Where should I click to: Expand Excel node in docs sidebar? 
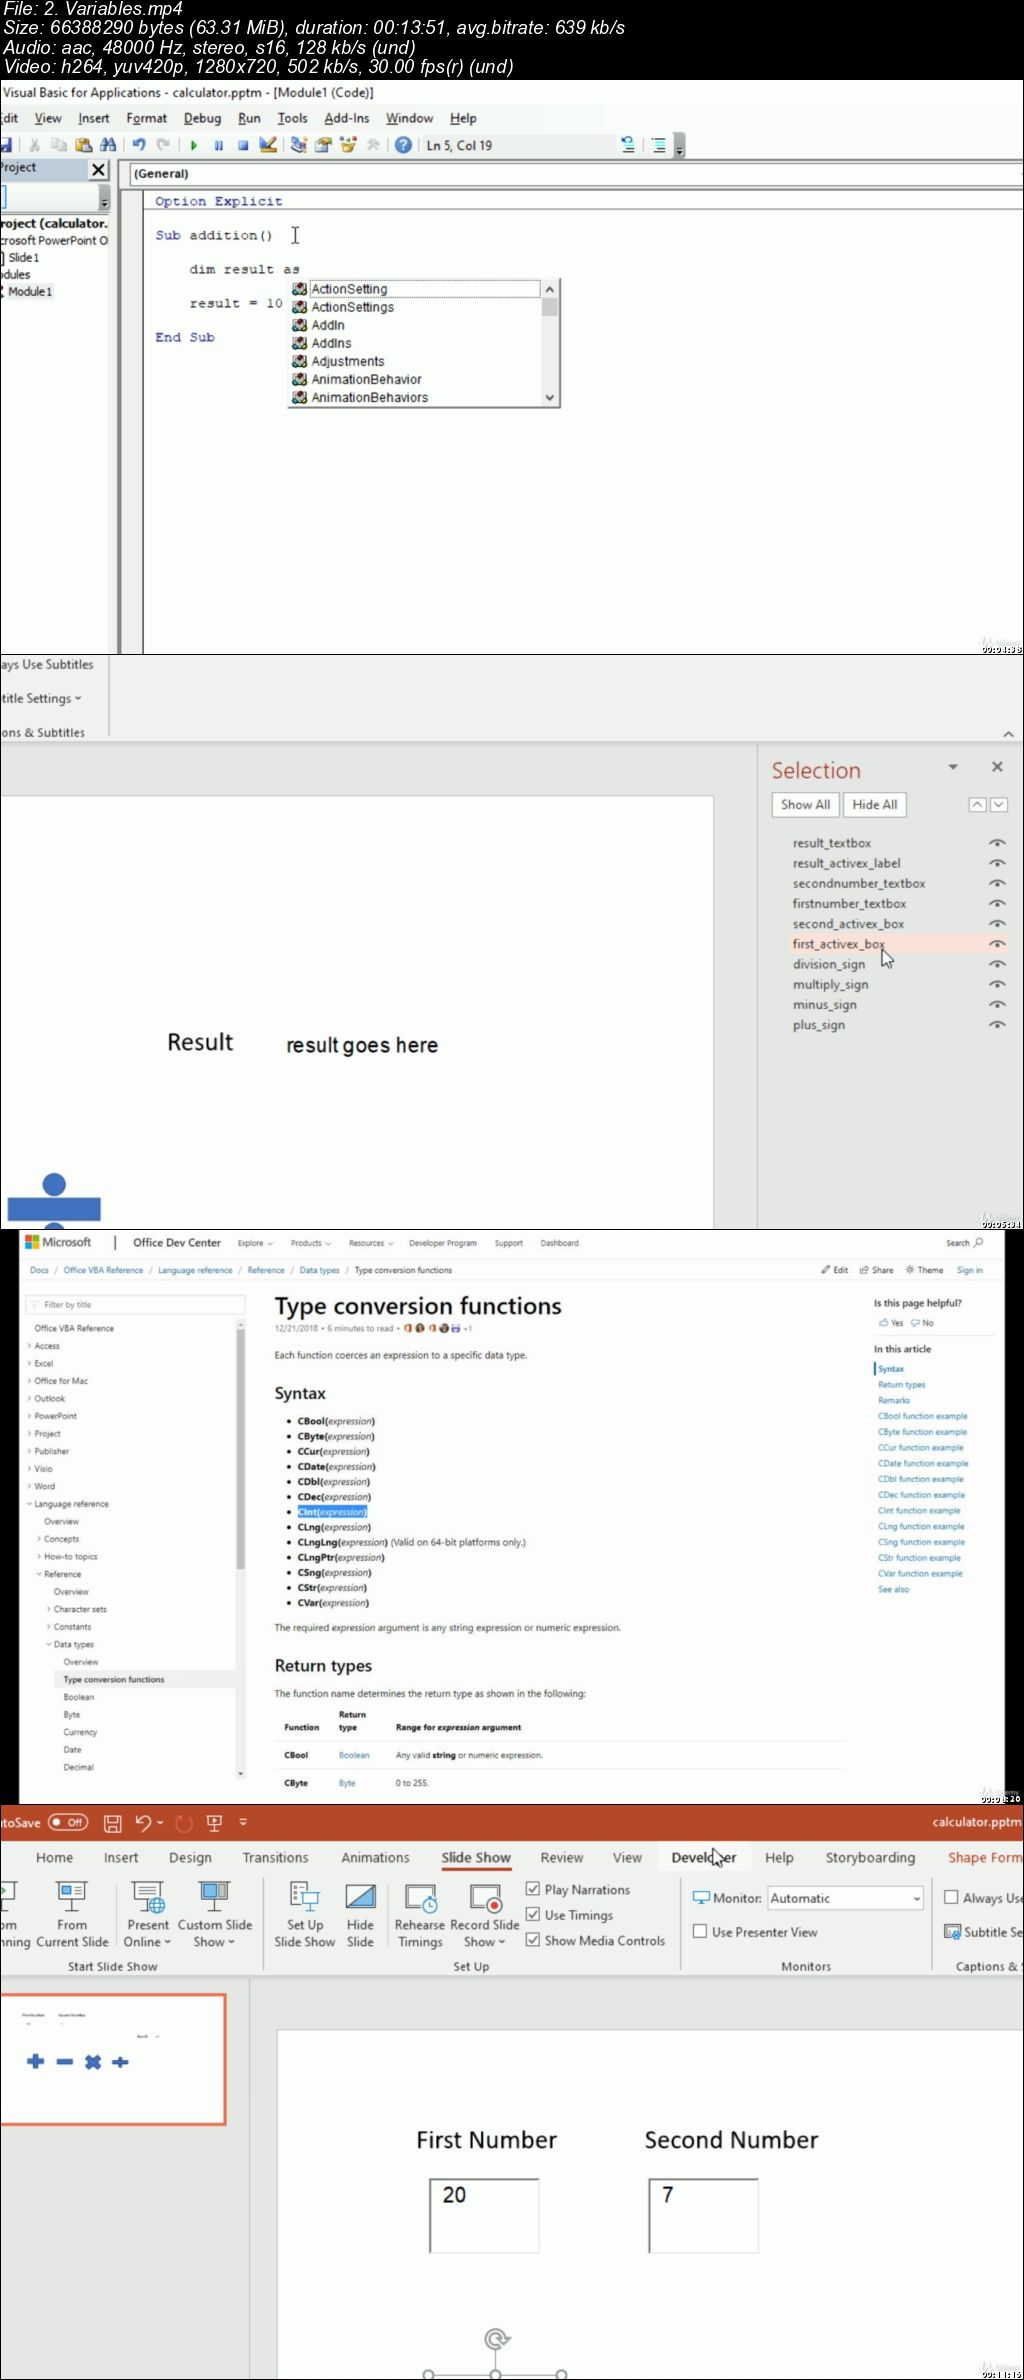(30, 1363)
